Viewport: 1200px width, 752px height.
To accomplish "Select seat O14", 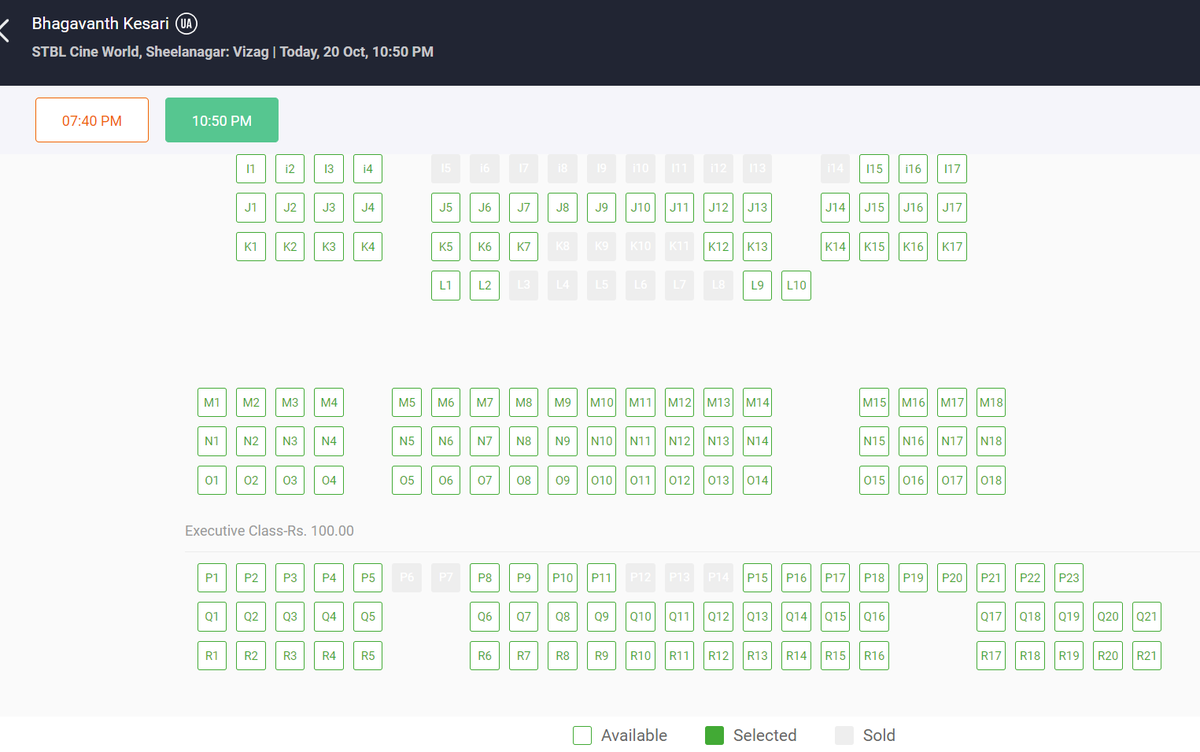I will (x=757, y=481).
